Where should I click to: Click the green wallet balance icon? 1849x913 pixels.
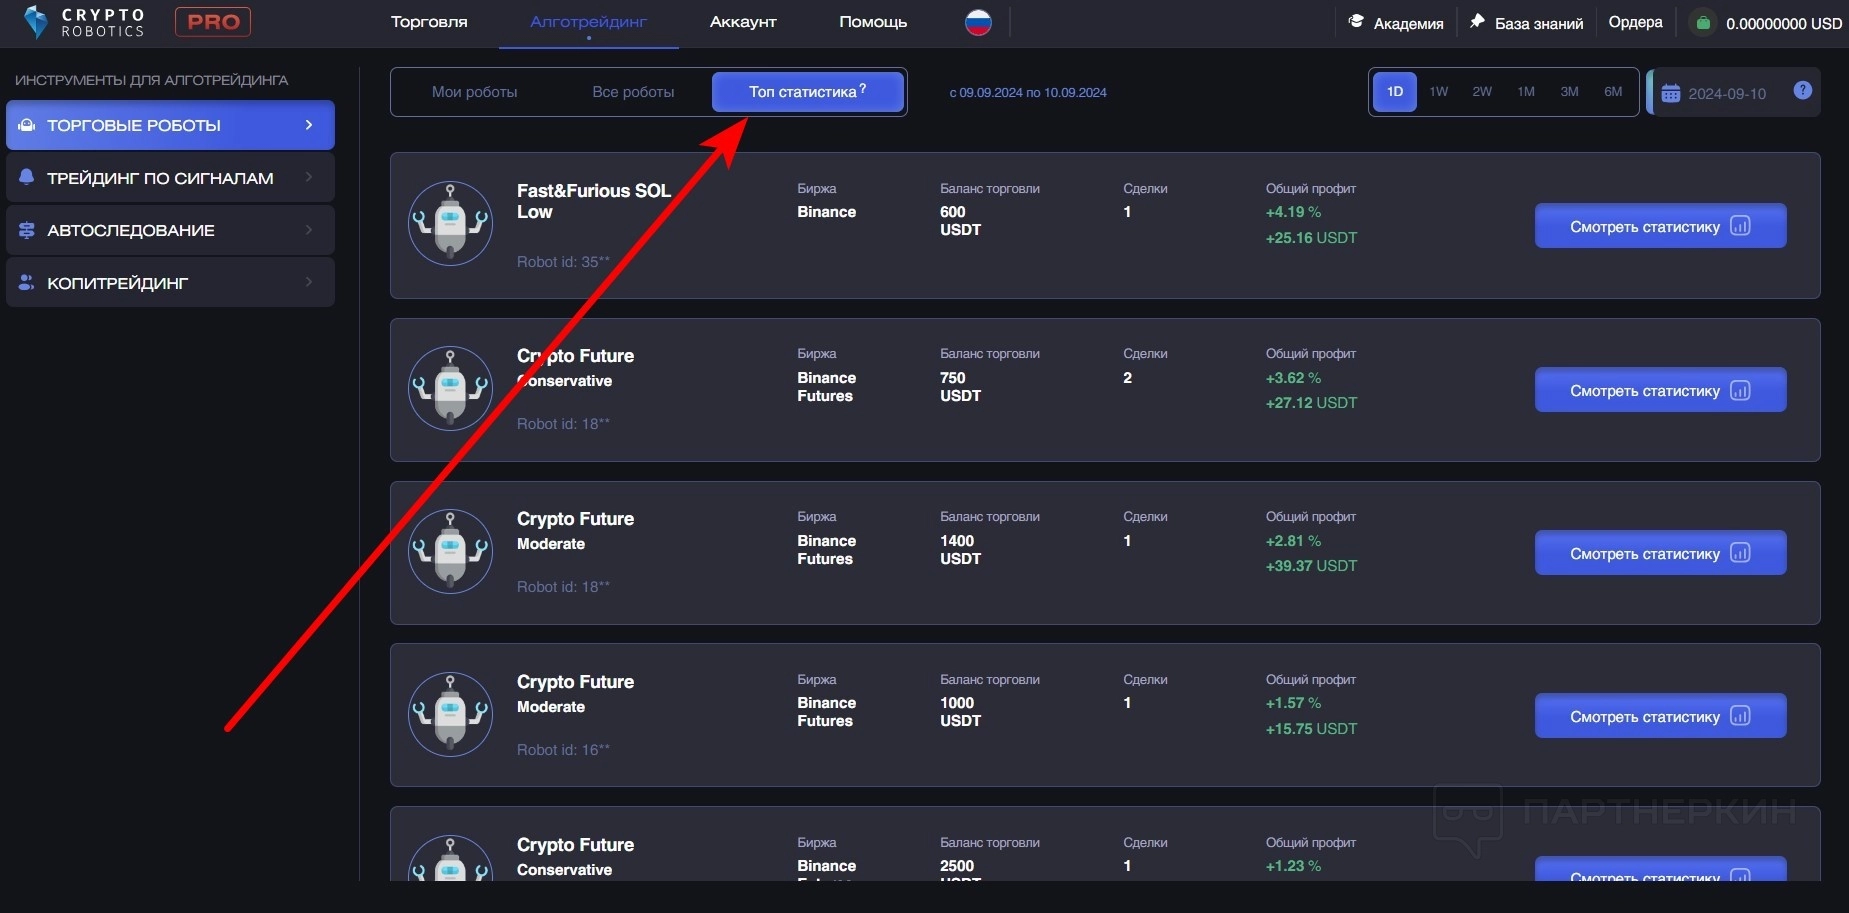point(1703,23)
